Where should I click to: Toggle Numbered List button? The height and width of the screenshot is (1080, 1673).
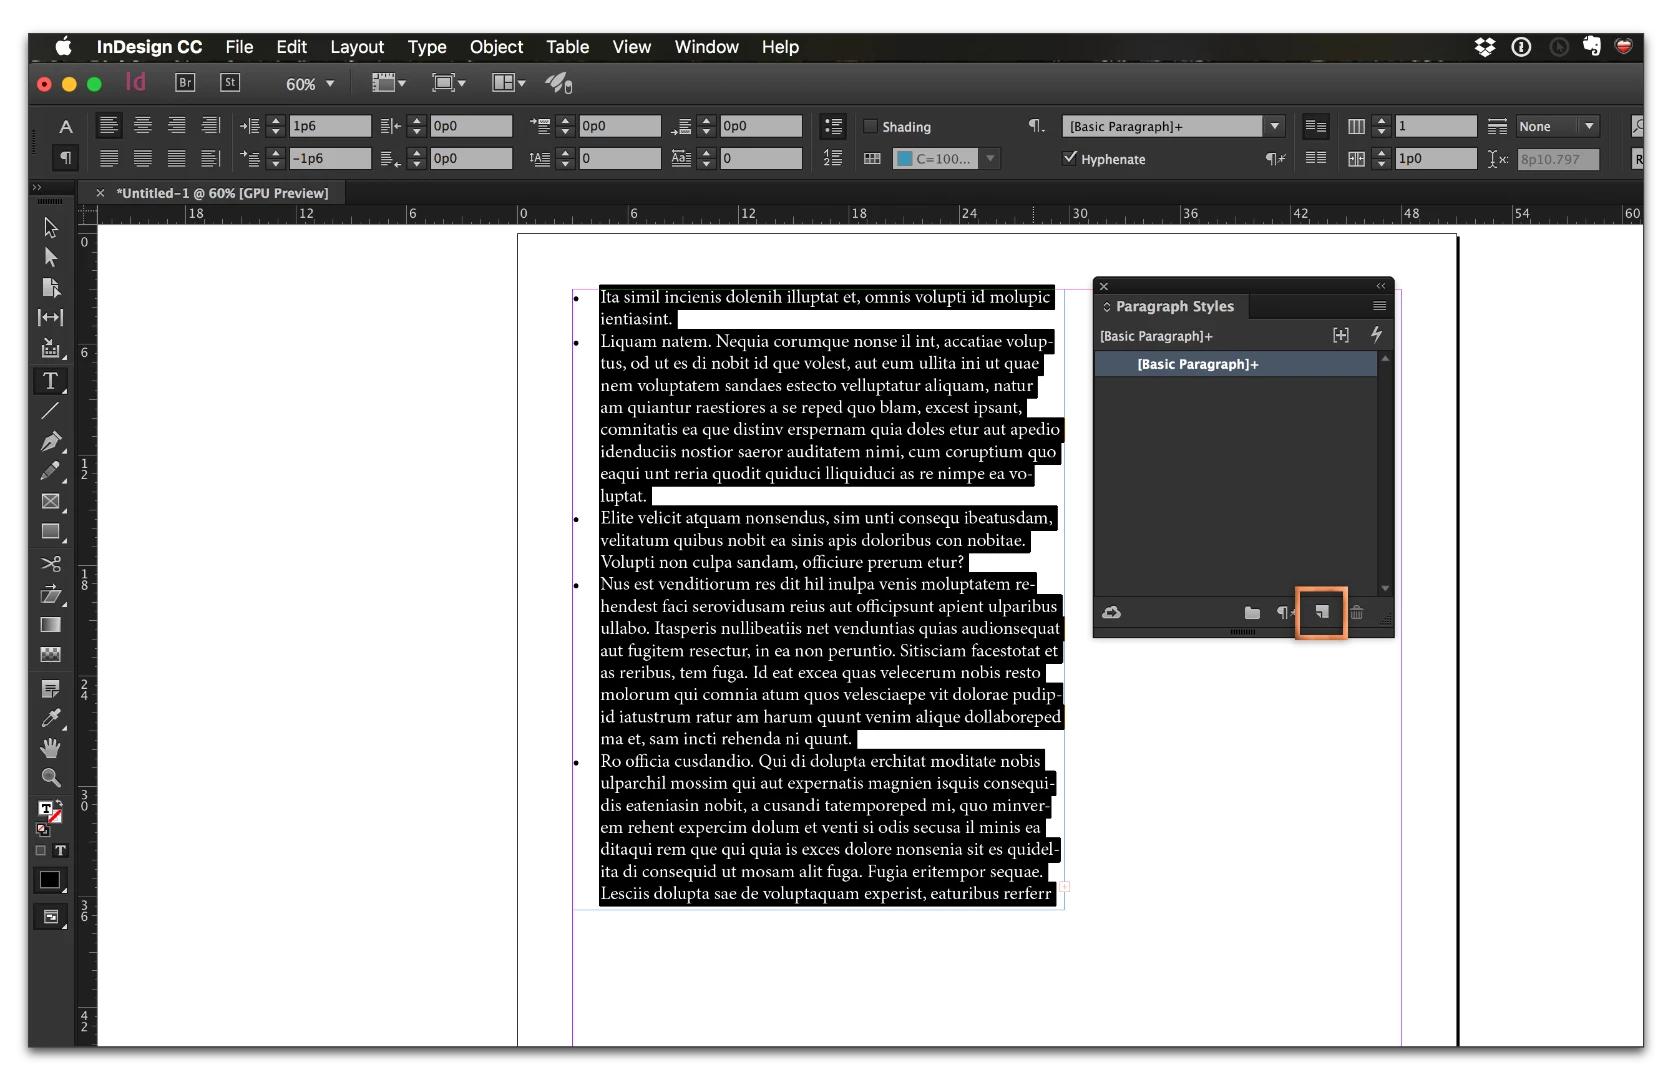pyautogui.click(x=832, y=158)
